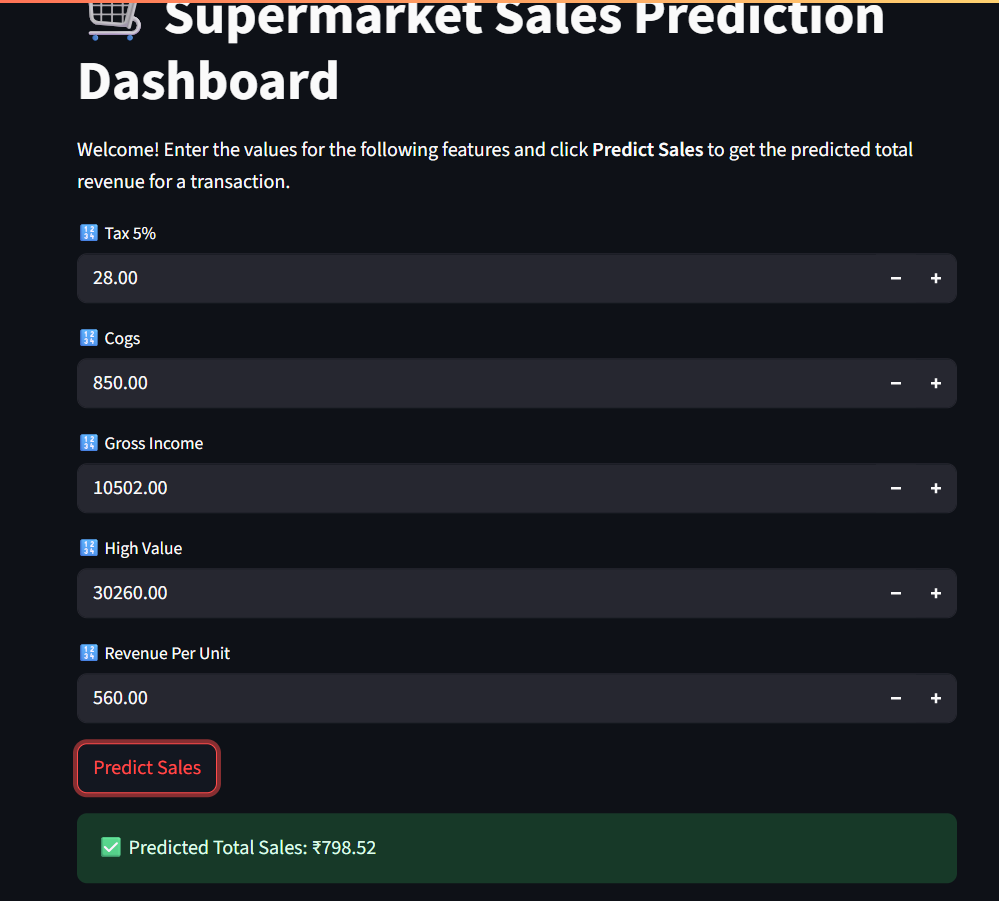
Task: Decrement Gross Income using the minus control
Action: [895, 488]
